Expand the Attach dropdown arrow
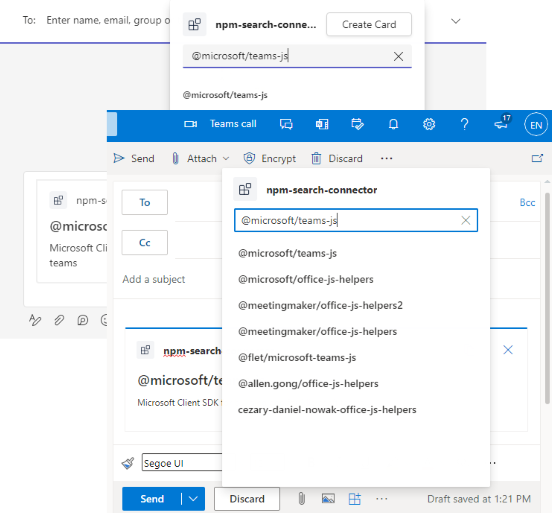Viewport: 552px width, 513px height. point(226,158)
